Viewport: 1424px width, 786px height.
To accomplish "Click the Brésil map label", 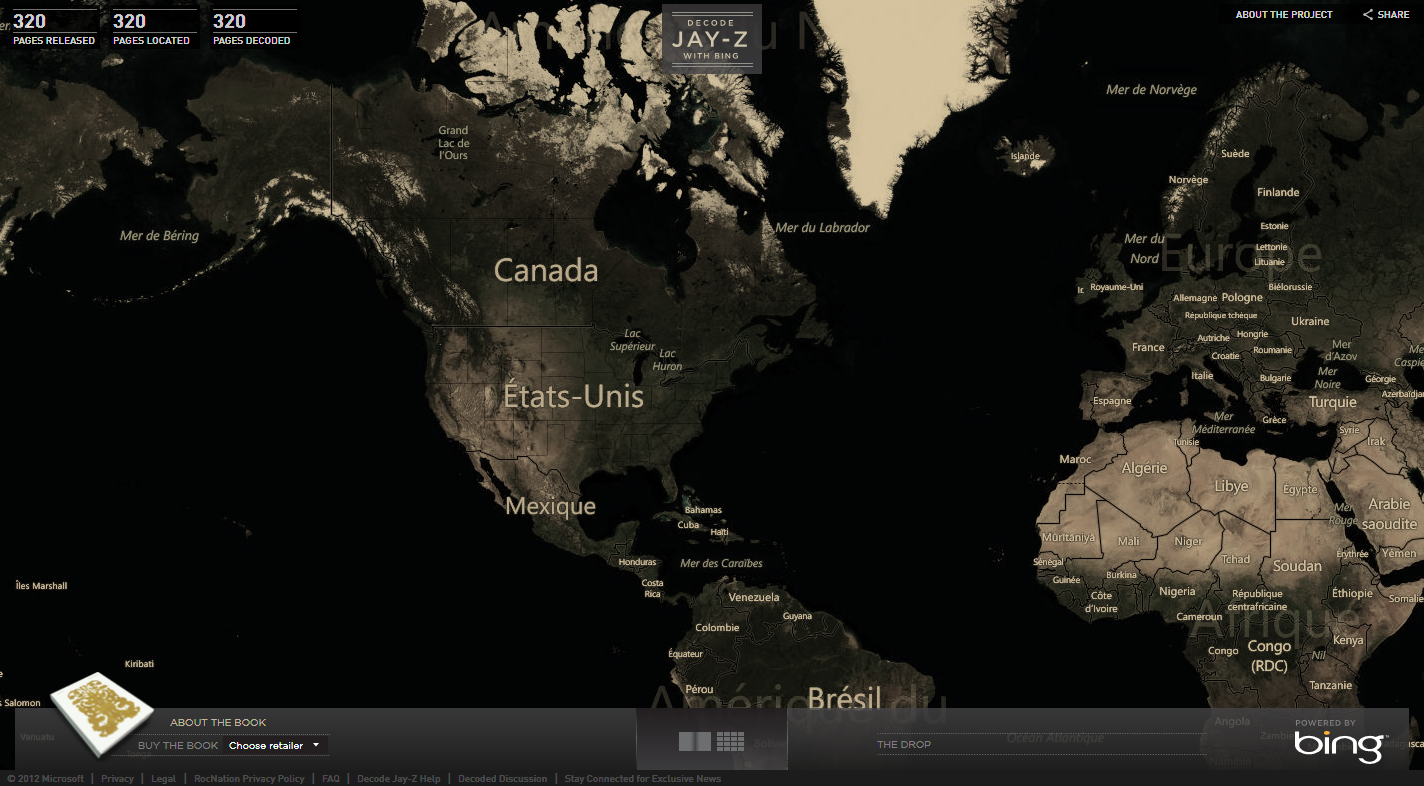I will (x=844, y=697).
